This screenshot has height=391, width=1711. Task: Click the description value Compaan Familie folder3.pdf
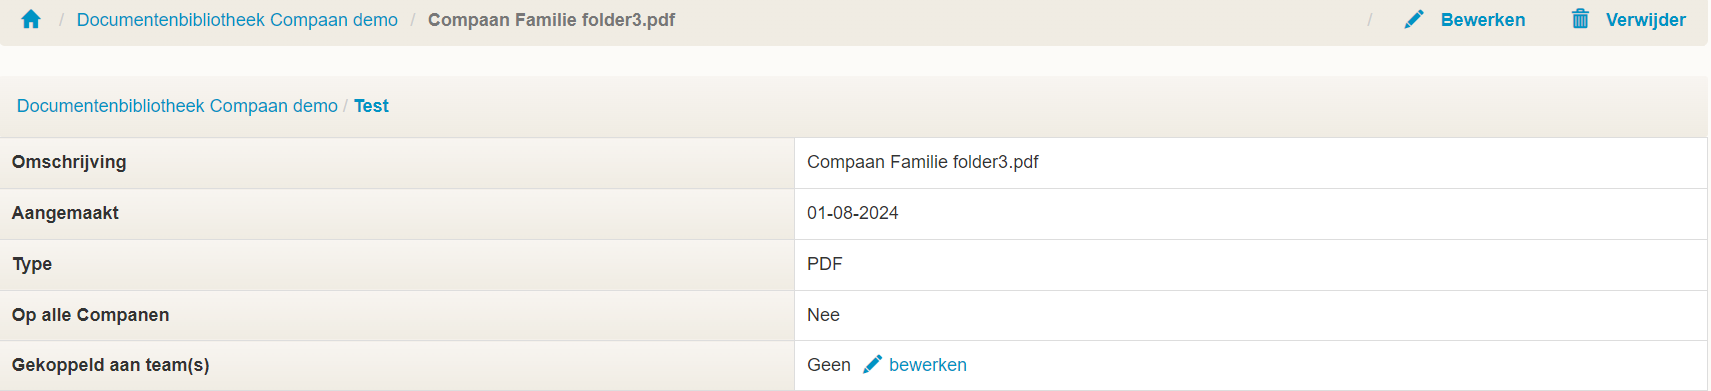[x=923, y=162]
